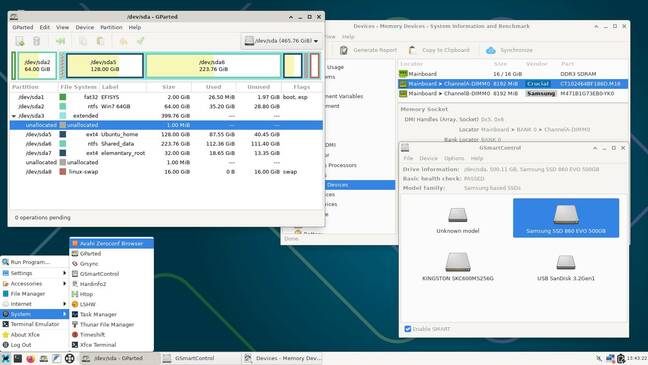
Task: Click Copy to Clipboard in System Information window
Action: pyautogui.click(x=439, y=50)
